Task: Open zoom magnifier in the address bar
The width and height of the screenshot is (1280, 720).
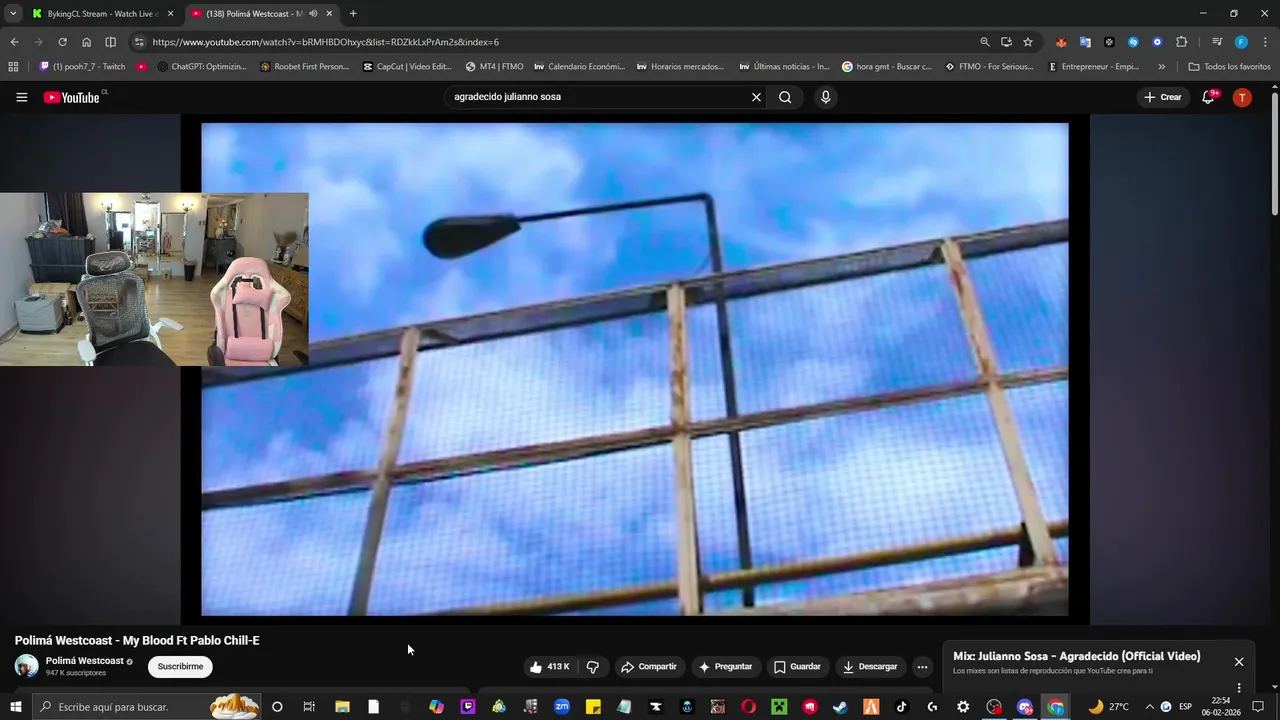Action: pos(985,42)
